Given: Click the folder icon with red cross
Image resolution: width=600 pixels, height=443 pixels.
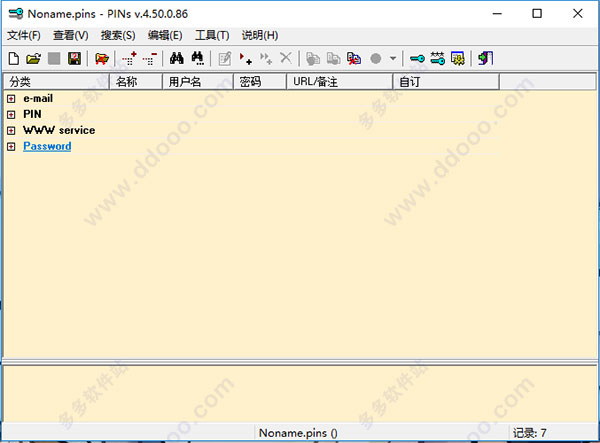Looking at the screenshot, I should click(x=102, y=59).
